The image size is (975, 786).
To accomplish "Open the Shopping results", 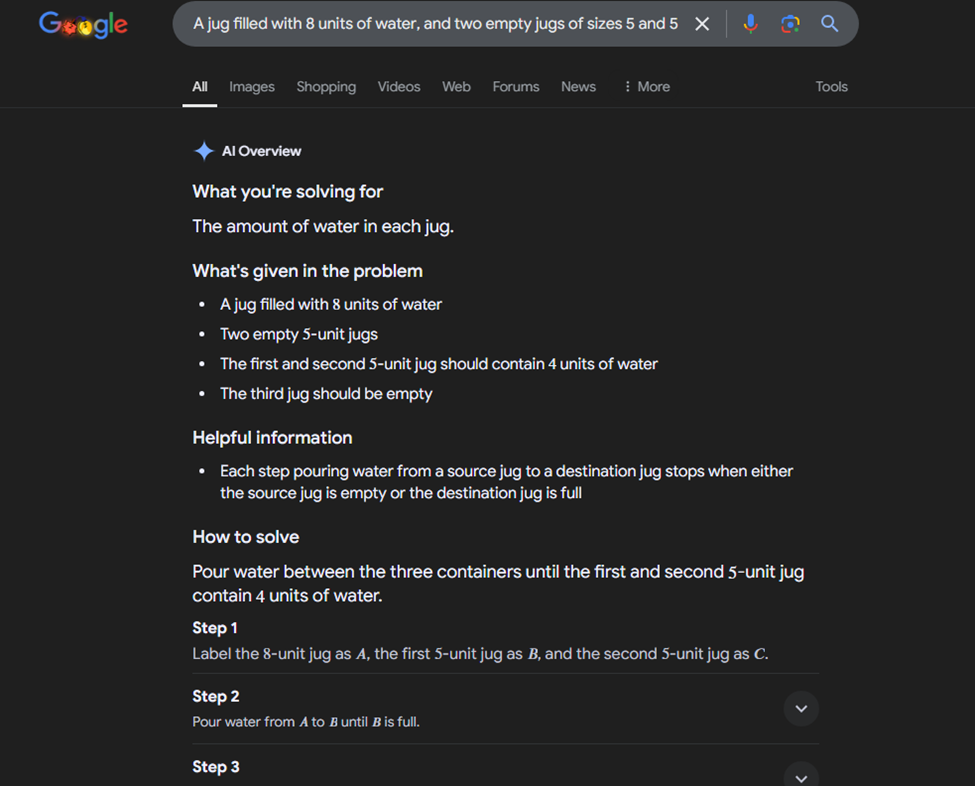I will (326, 87).
